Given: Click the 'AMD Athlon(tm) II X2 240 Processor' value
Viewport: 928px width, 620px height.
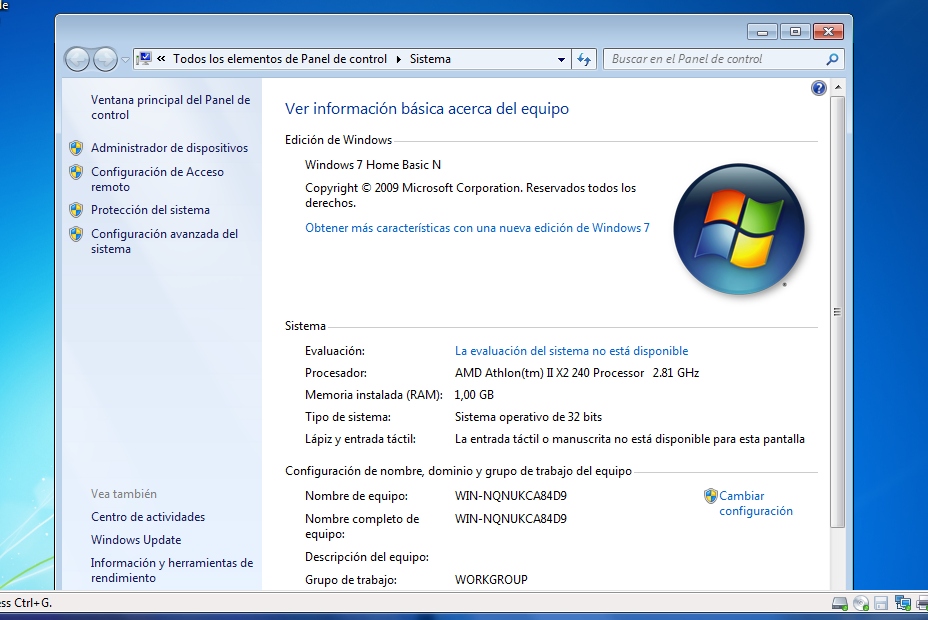Looking at the screenshot, I should coord(549,373).
